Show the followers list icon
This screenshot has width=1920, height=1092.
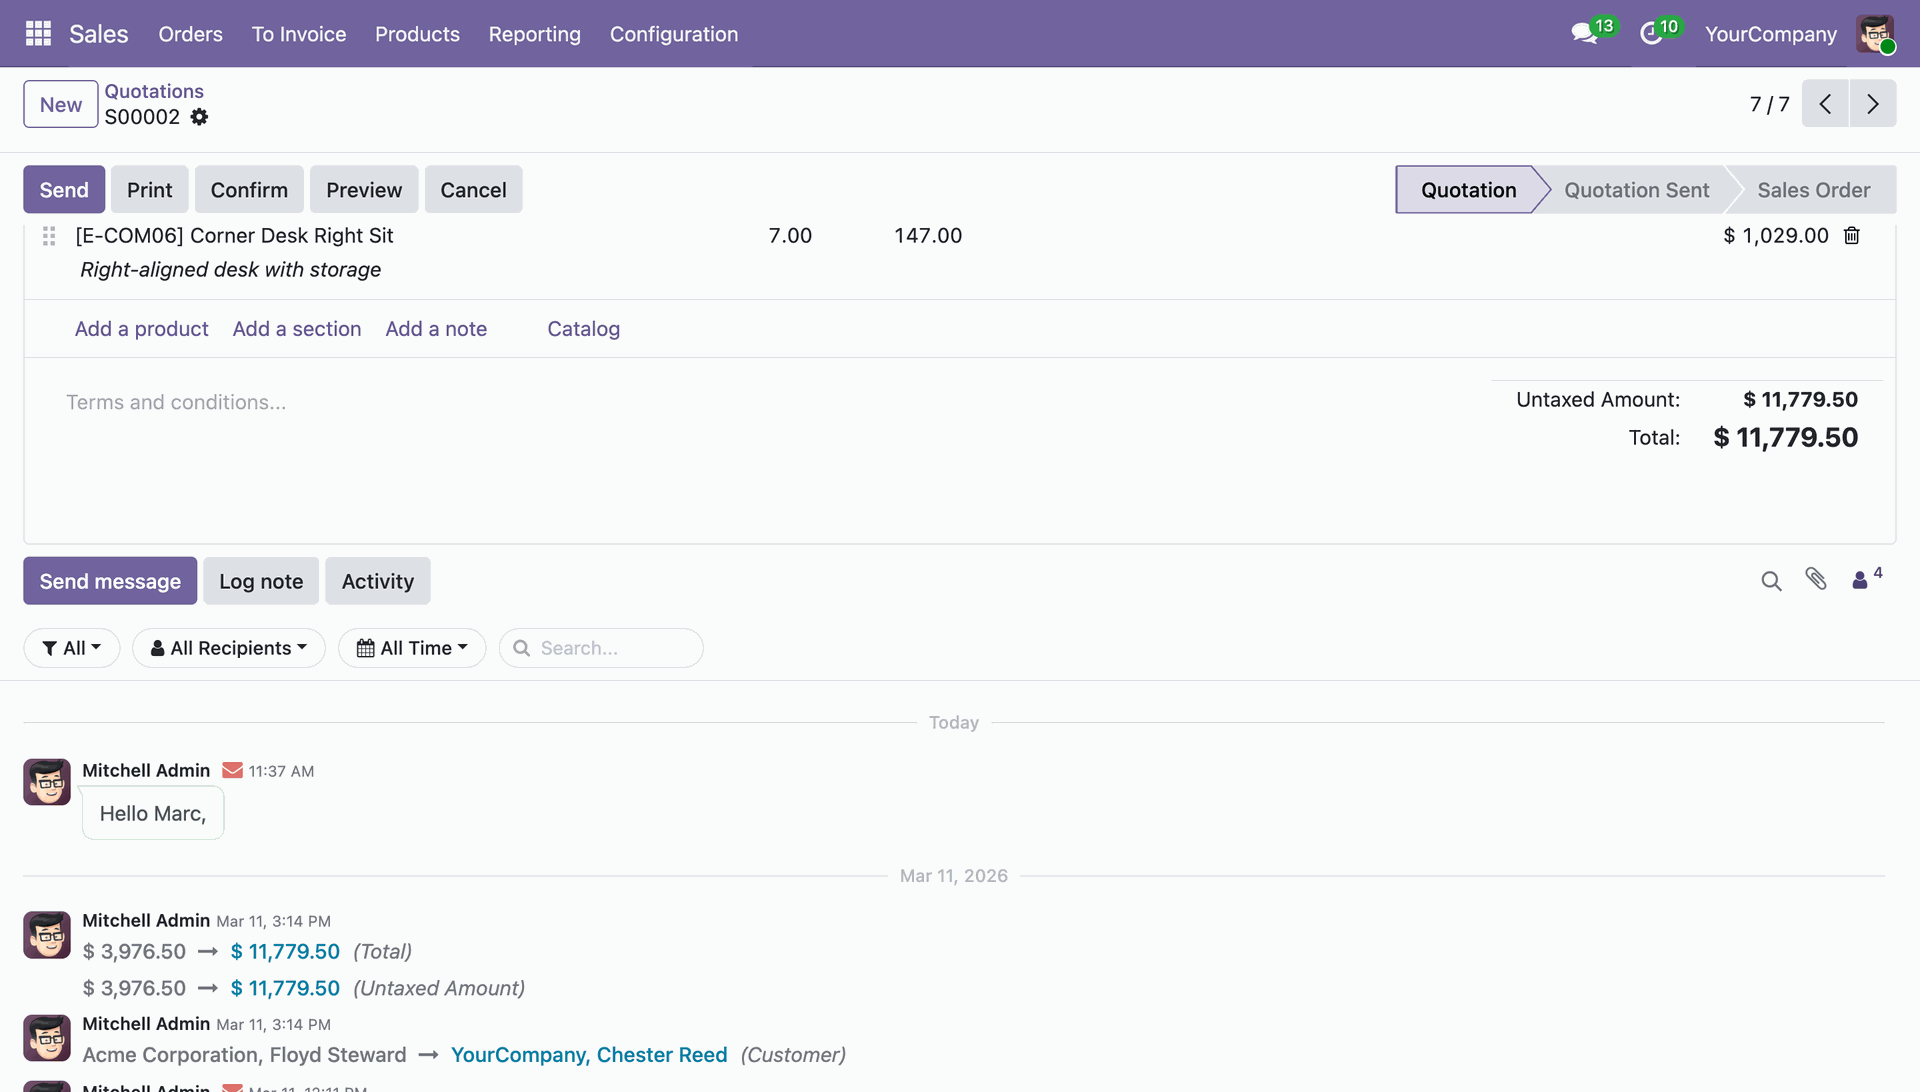pyautogui.click(x=1860, y=580)
